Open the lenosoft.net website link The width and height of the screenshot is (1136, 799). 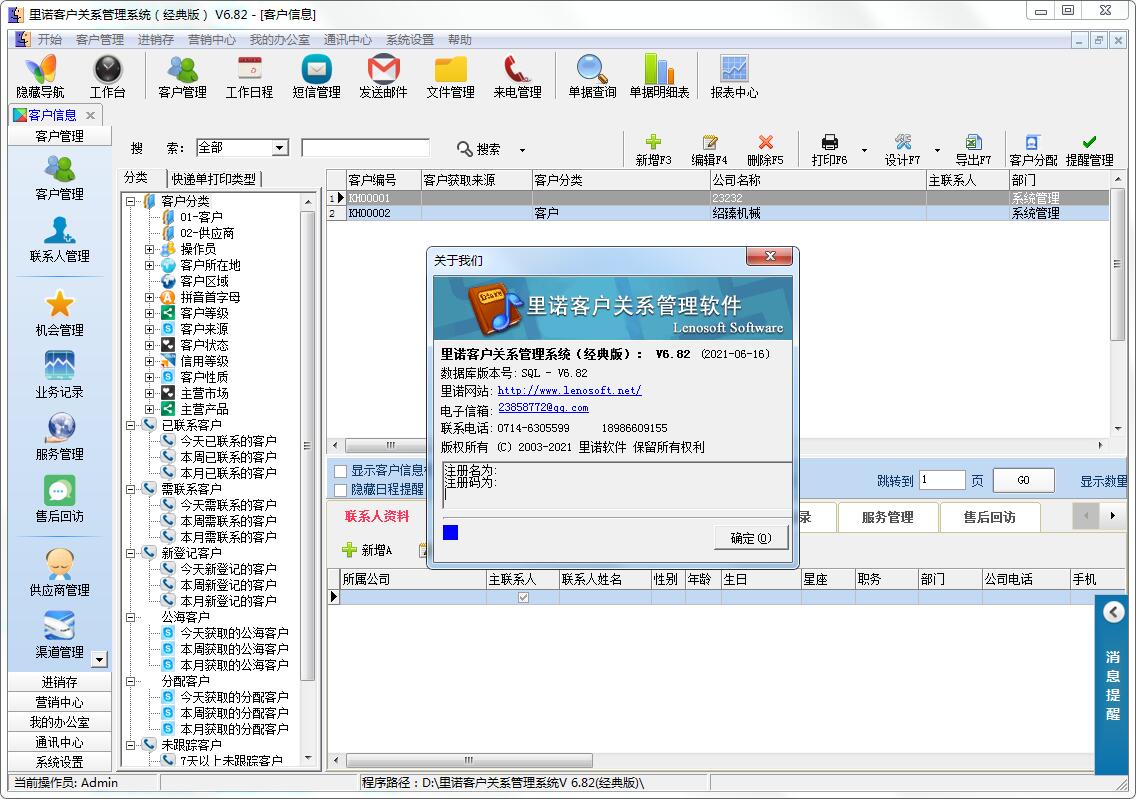[x=569, y=390]
